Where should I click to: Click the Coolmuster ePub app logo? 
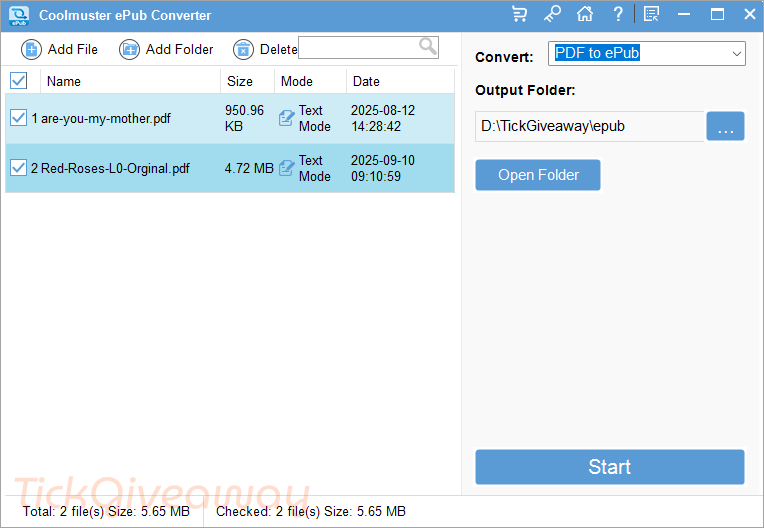(x=19, y=16)
